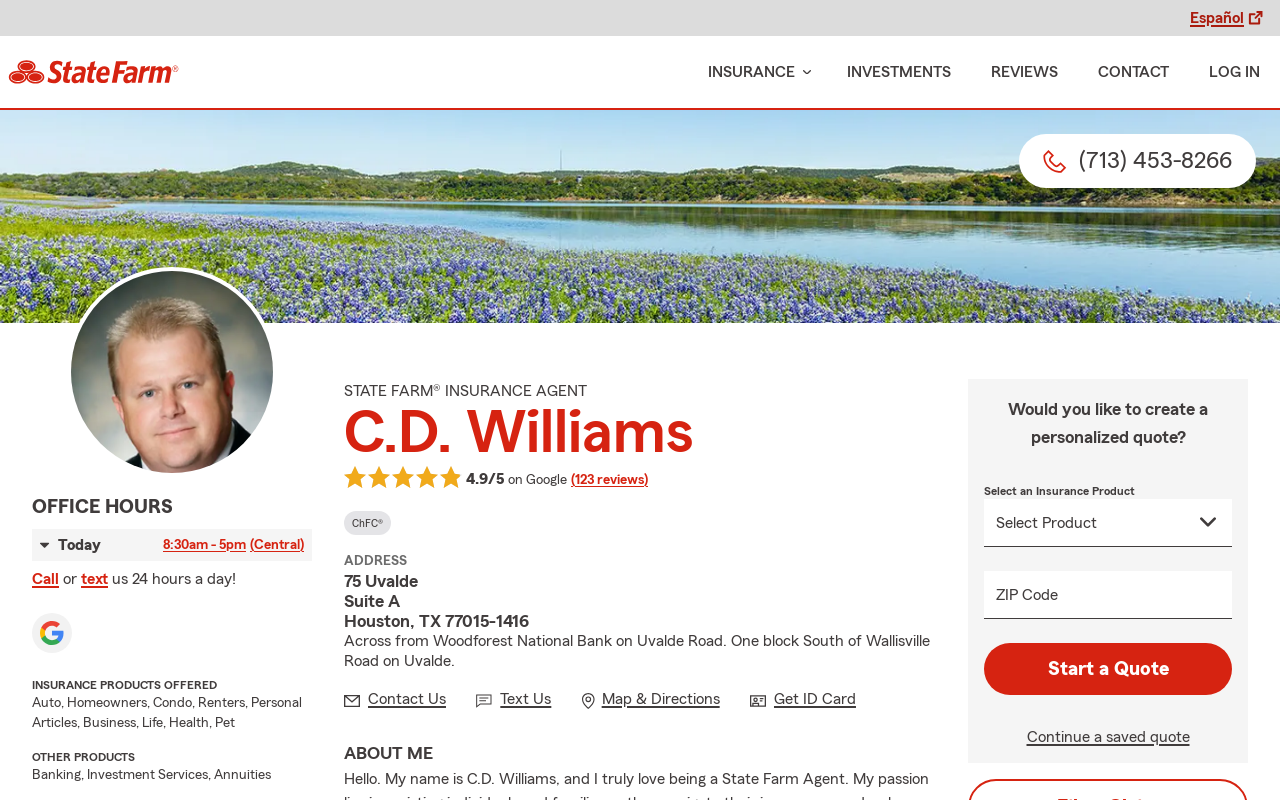
Task: Go to the Reviews menu item
Action: tap(1024, 72)
